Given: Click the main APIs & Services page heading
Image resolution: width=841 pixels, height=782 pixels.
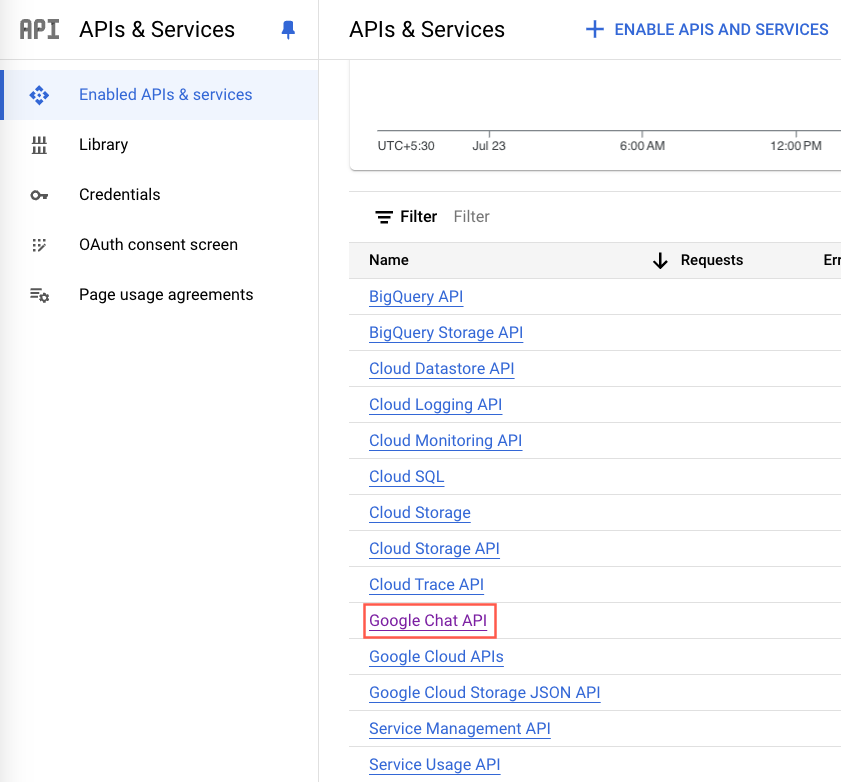Looking at the screenshot, I should click(x=427, y=29).
